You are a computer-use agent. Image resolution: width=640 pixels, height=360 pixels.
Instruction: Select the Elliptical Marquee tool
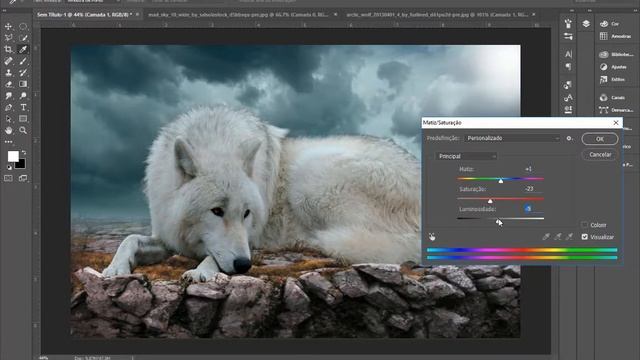point(23,27)
